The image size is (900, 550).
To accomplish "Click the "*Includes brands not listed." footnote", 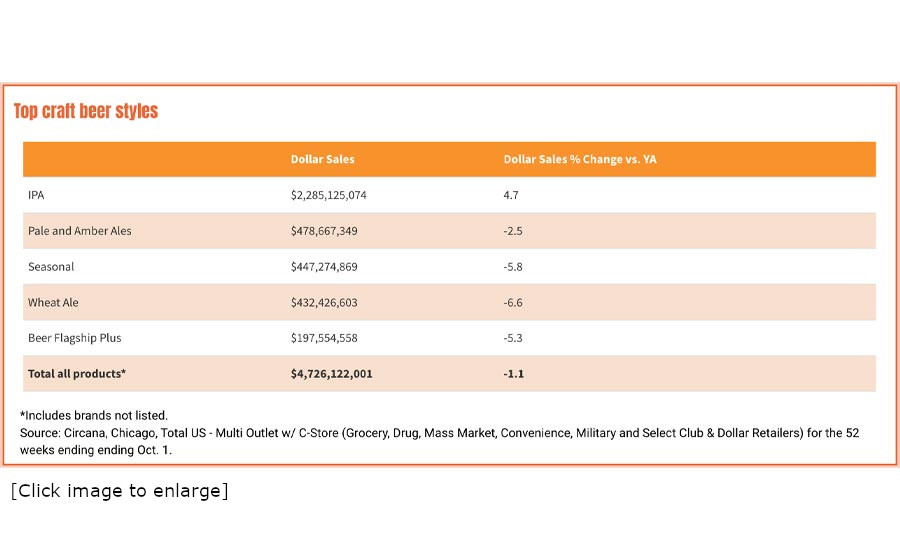I will tap(94, 415).
